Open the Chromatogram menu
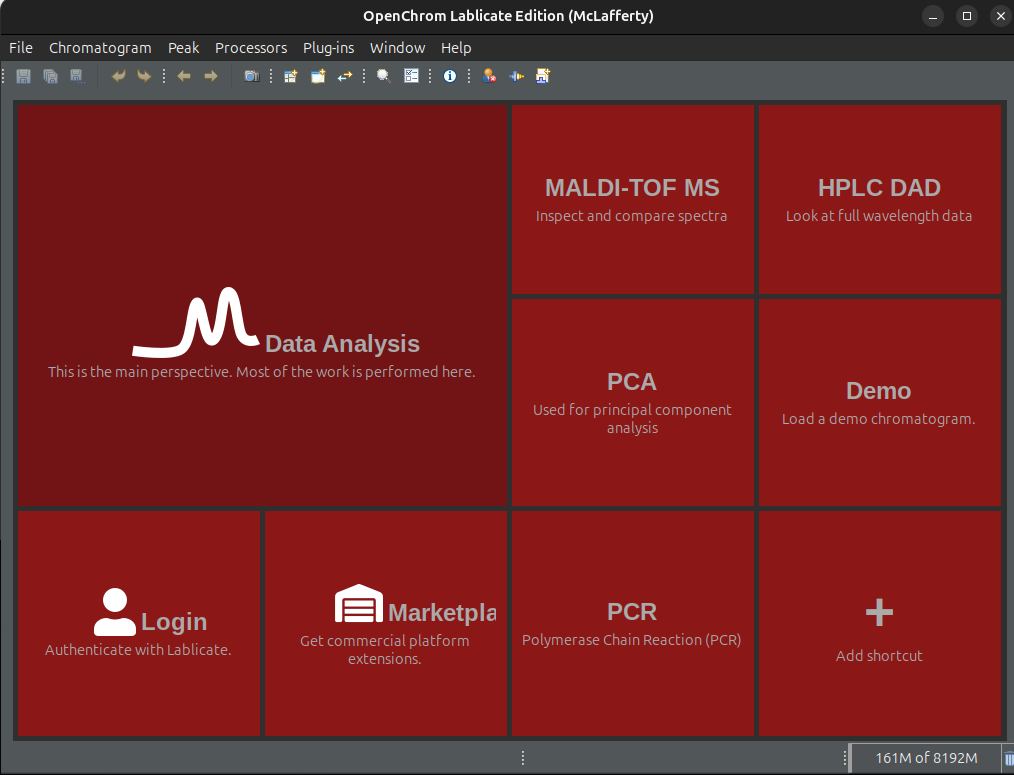Viewport: 1014px width, 775px height. tap(100, 48)
